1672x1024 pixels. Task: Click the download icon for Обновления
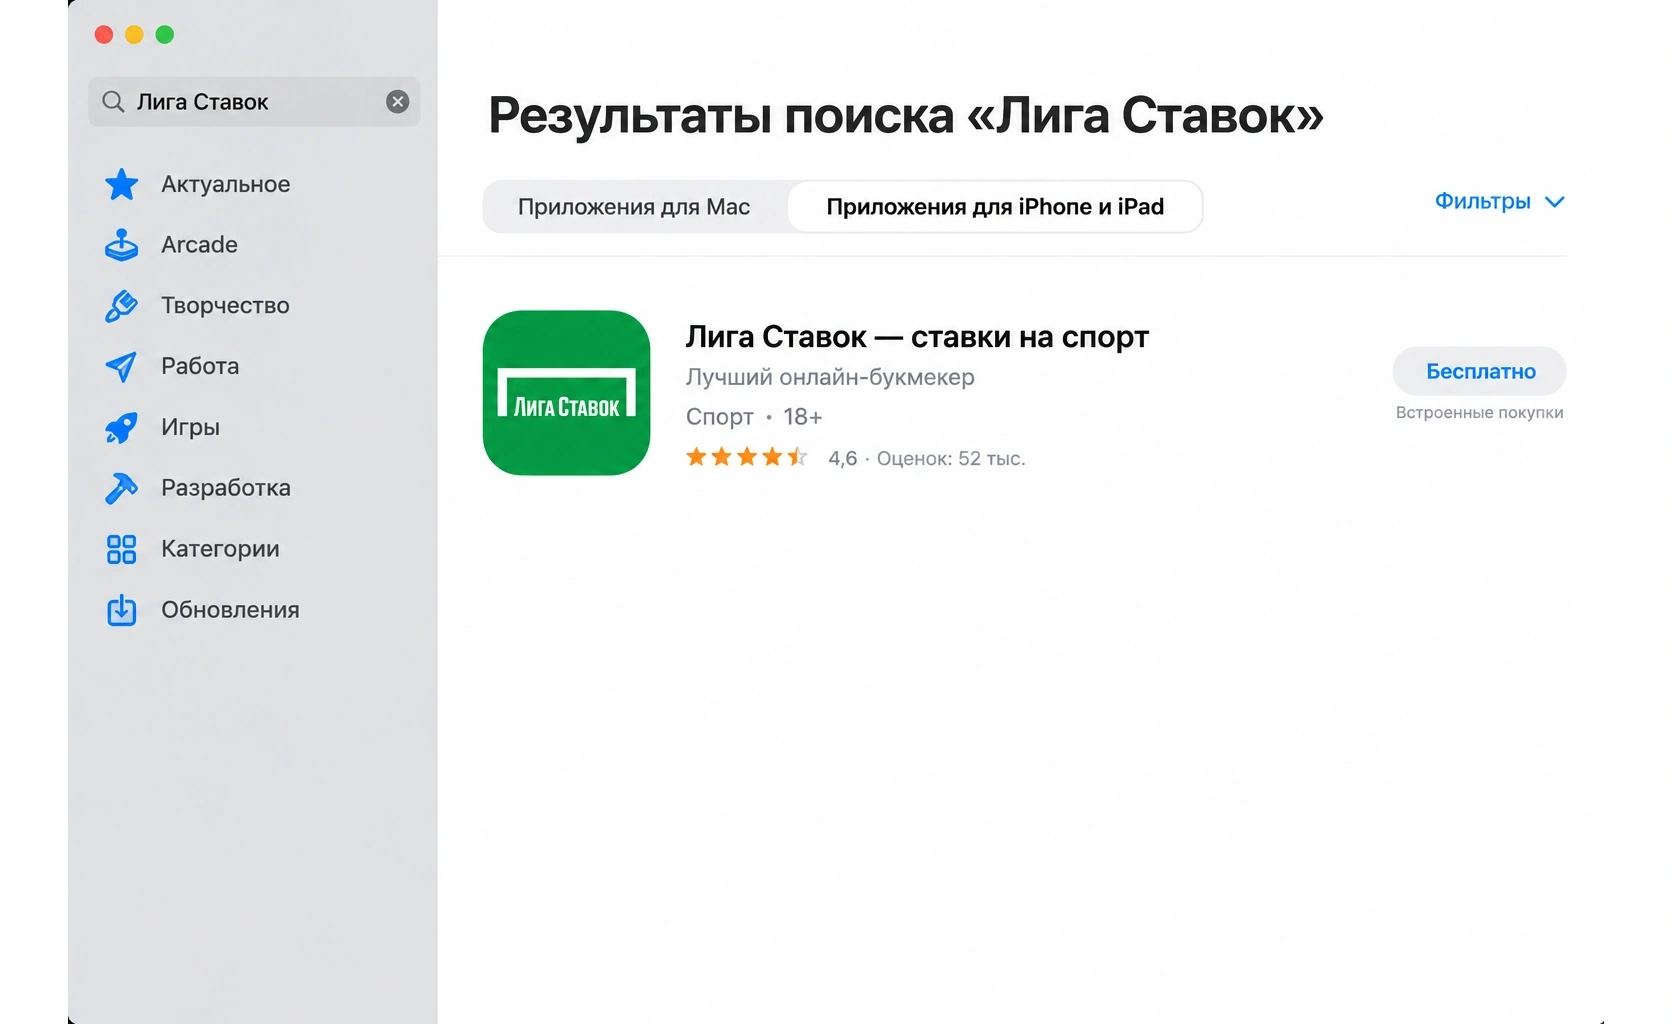click(x=122, y=610)
